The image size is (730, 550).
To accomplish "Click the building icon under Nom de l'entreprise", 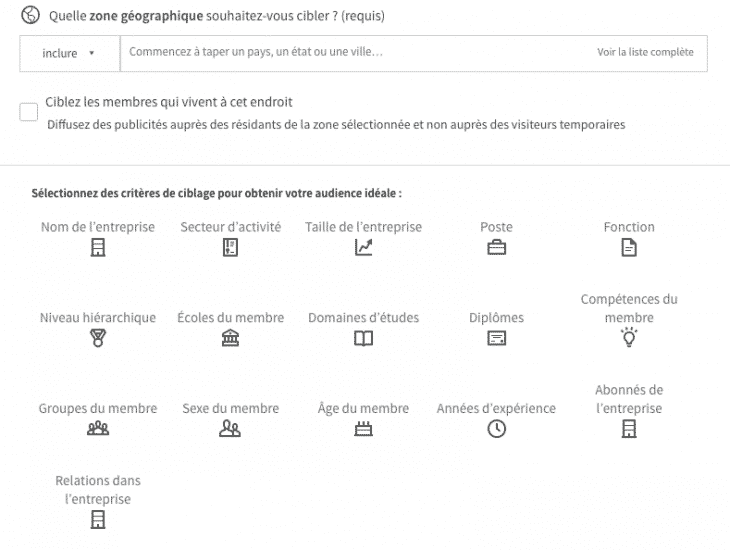I will coord(98,248).
